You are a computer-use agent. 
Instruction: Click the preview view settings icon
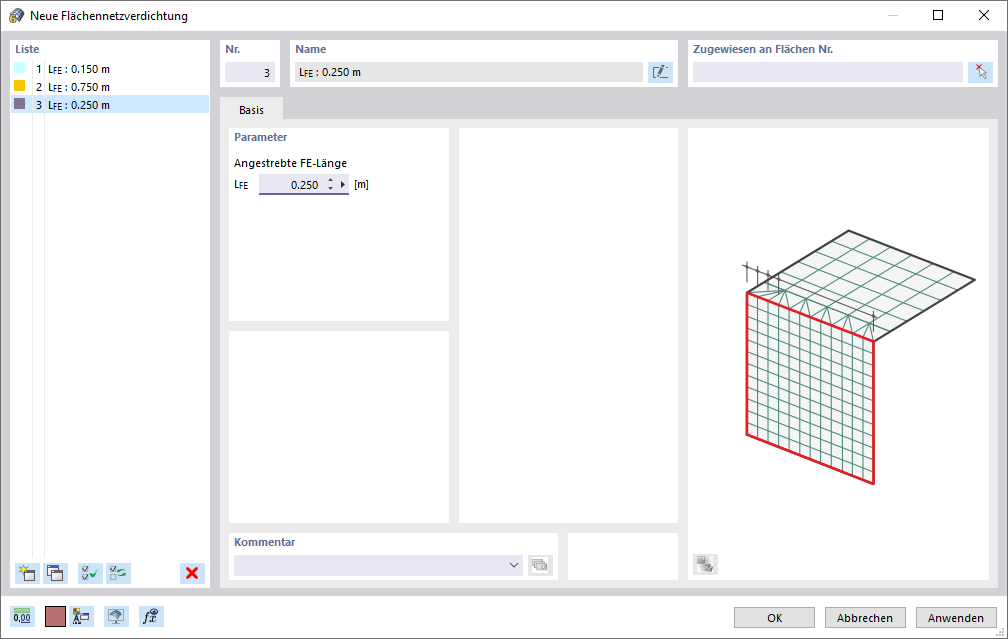pos(705,564)
